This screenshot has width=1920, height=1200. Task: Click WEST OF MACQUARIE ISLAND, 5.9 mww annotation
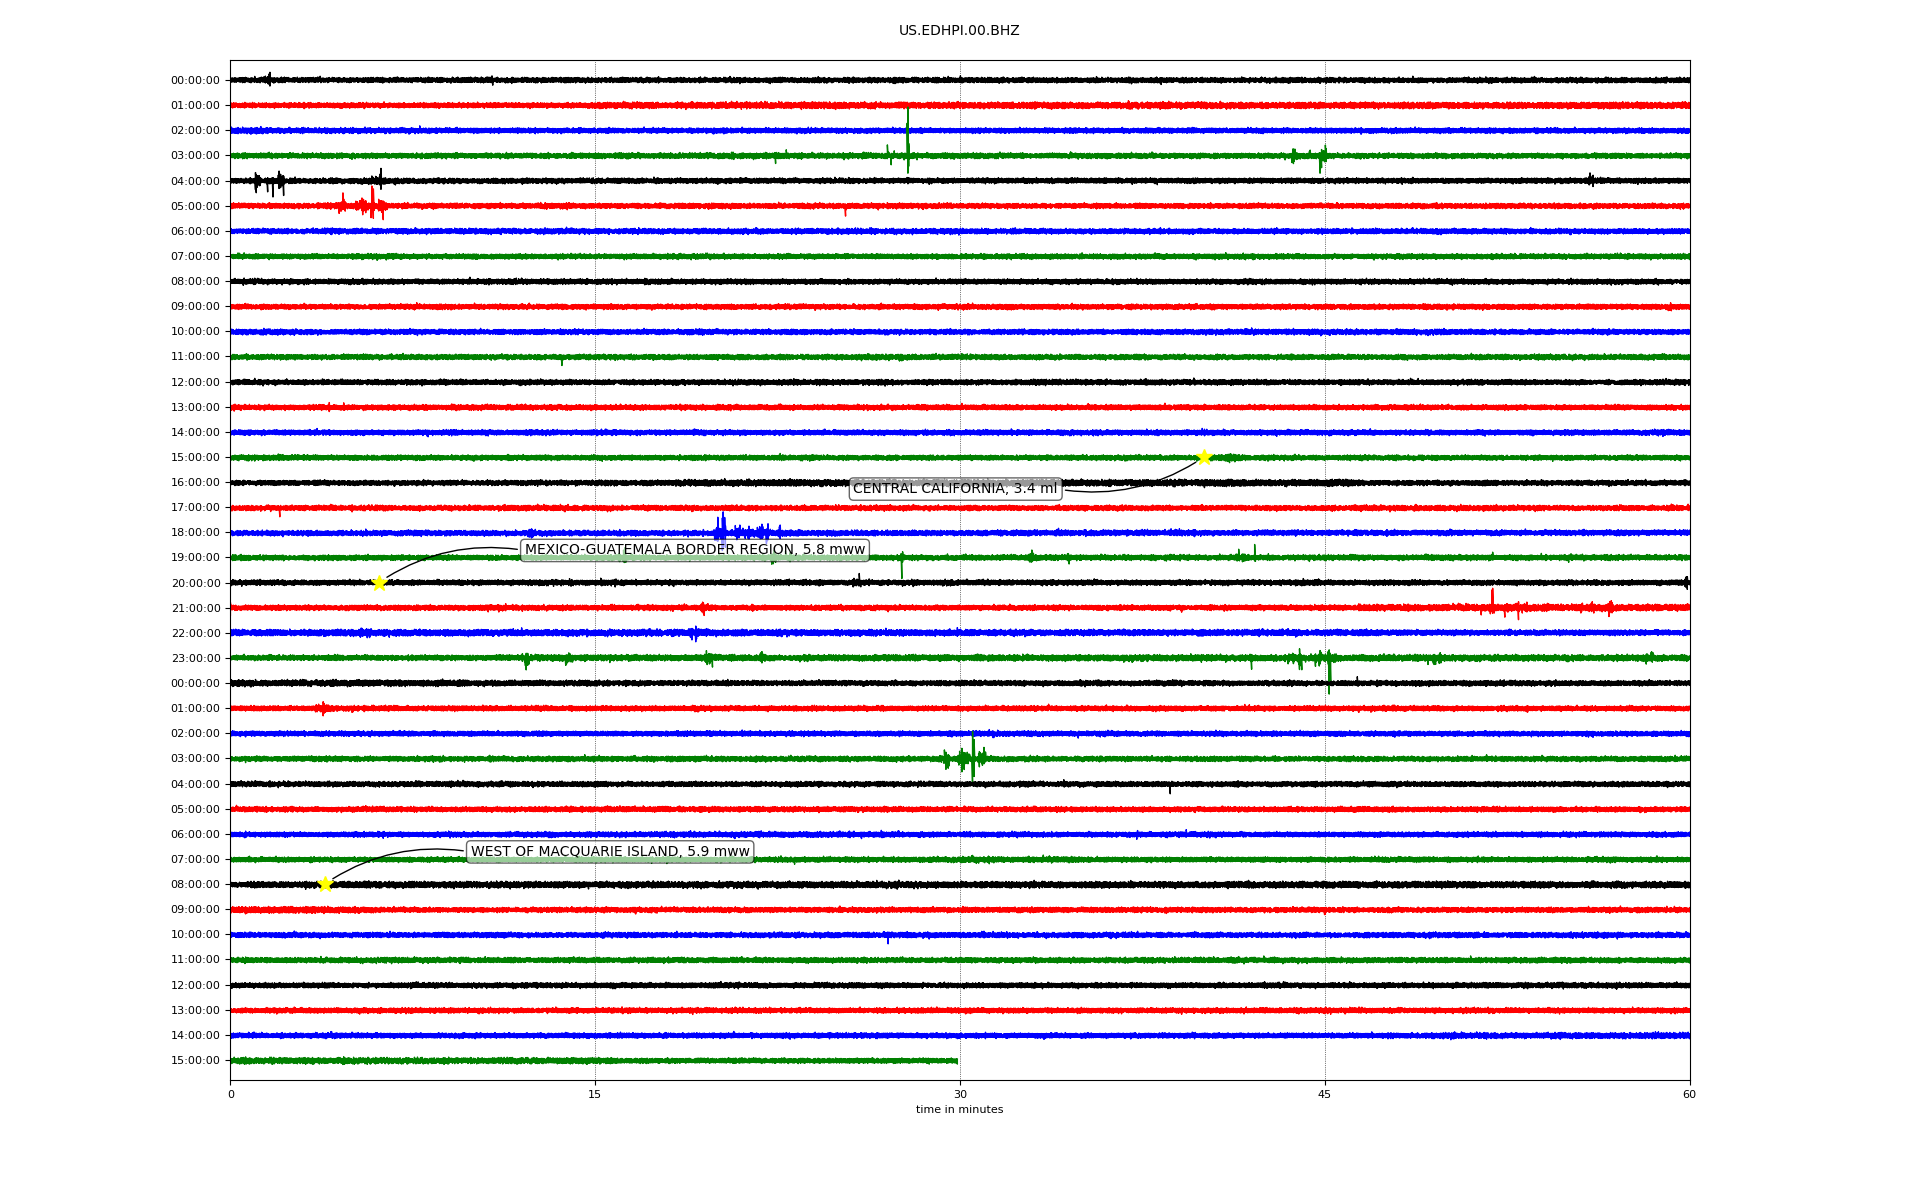click(610, 852)
